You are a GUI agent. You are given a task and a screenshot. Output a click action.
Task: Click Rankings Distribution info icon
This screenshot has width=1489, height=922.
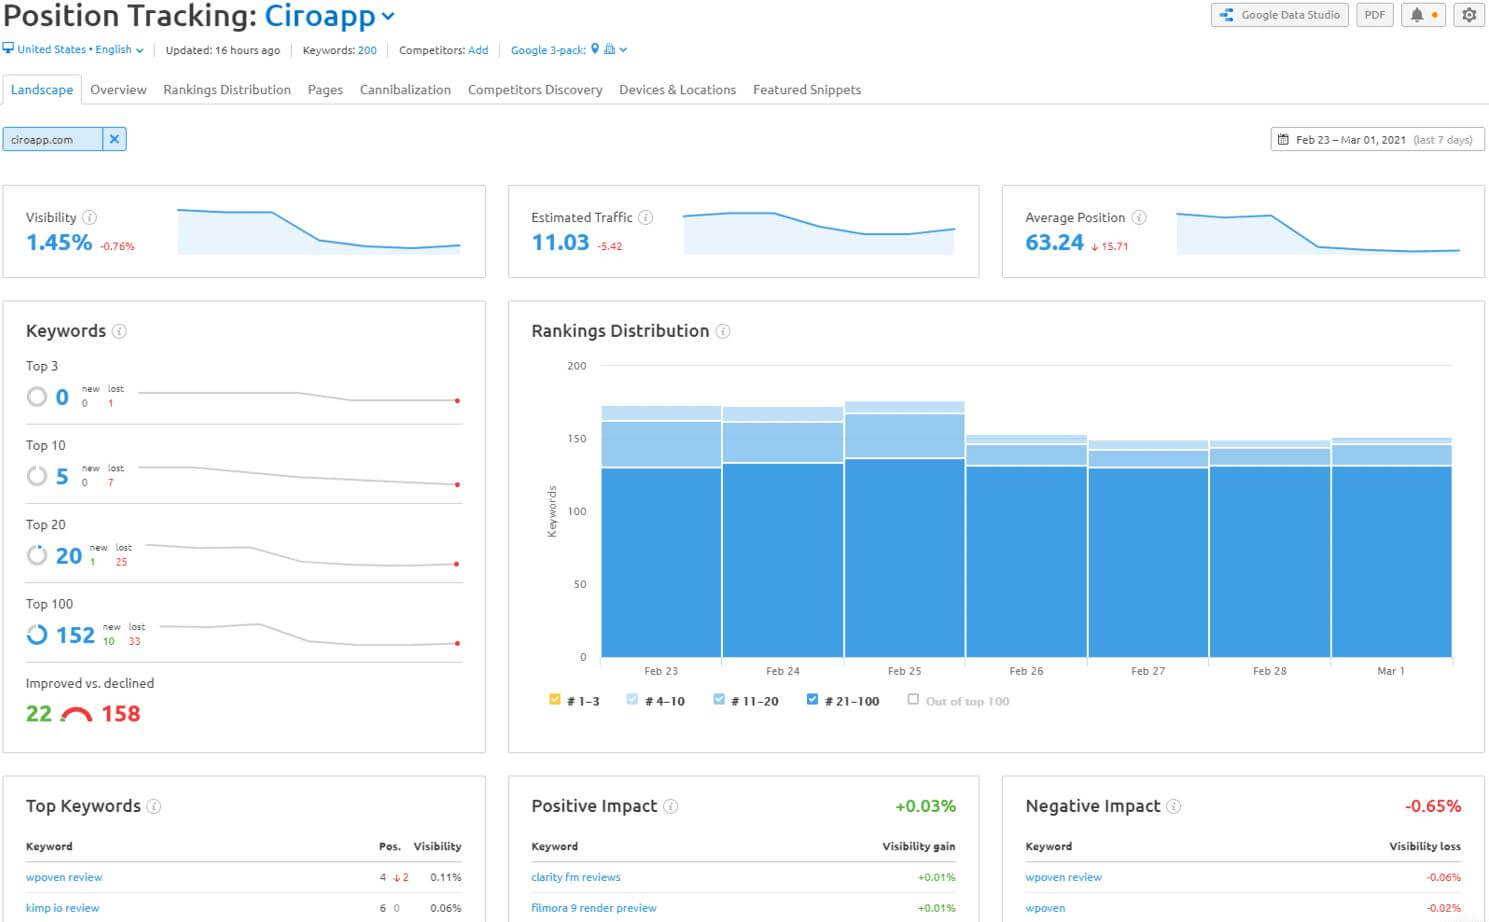[x=723, y=331]
